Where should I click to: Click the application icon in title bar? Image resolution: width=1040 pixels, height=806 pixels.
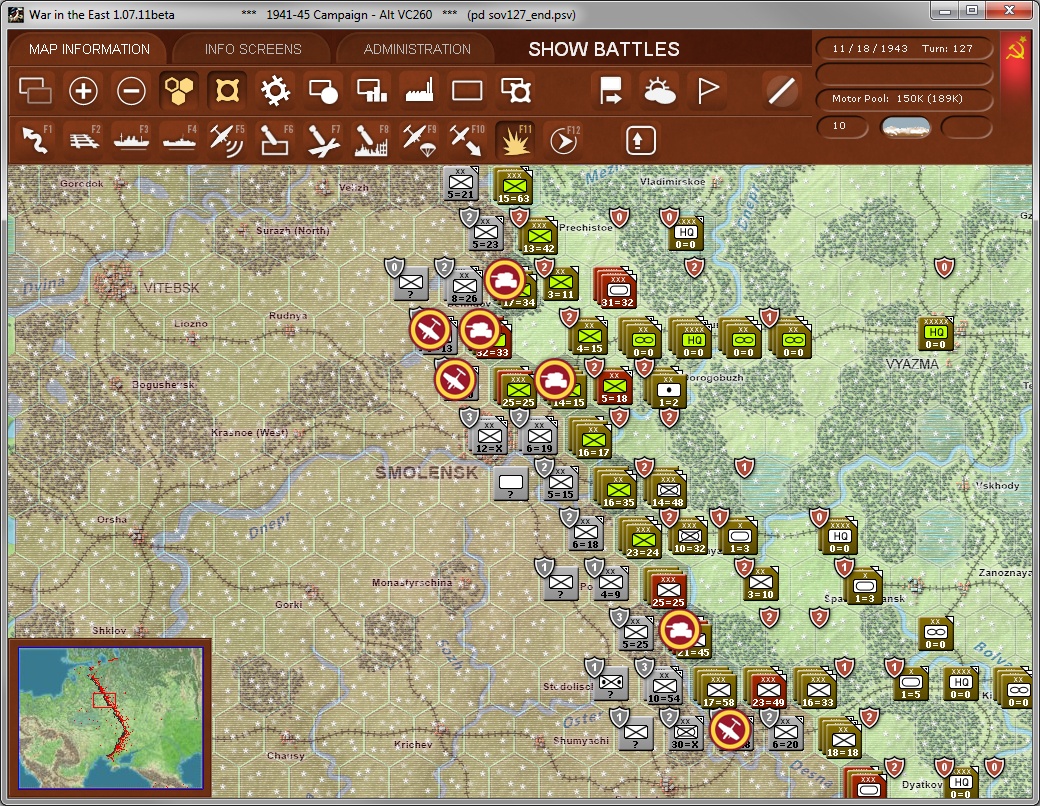point(18,15)
